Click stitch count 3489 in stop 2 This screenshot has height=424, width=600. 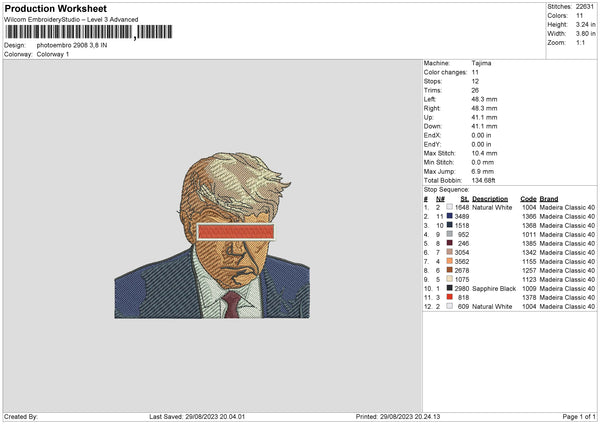click(x=462, y=217)
